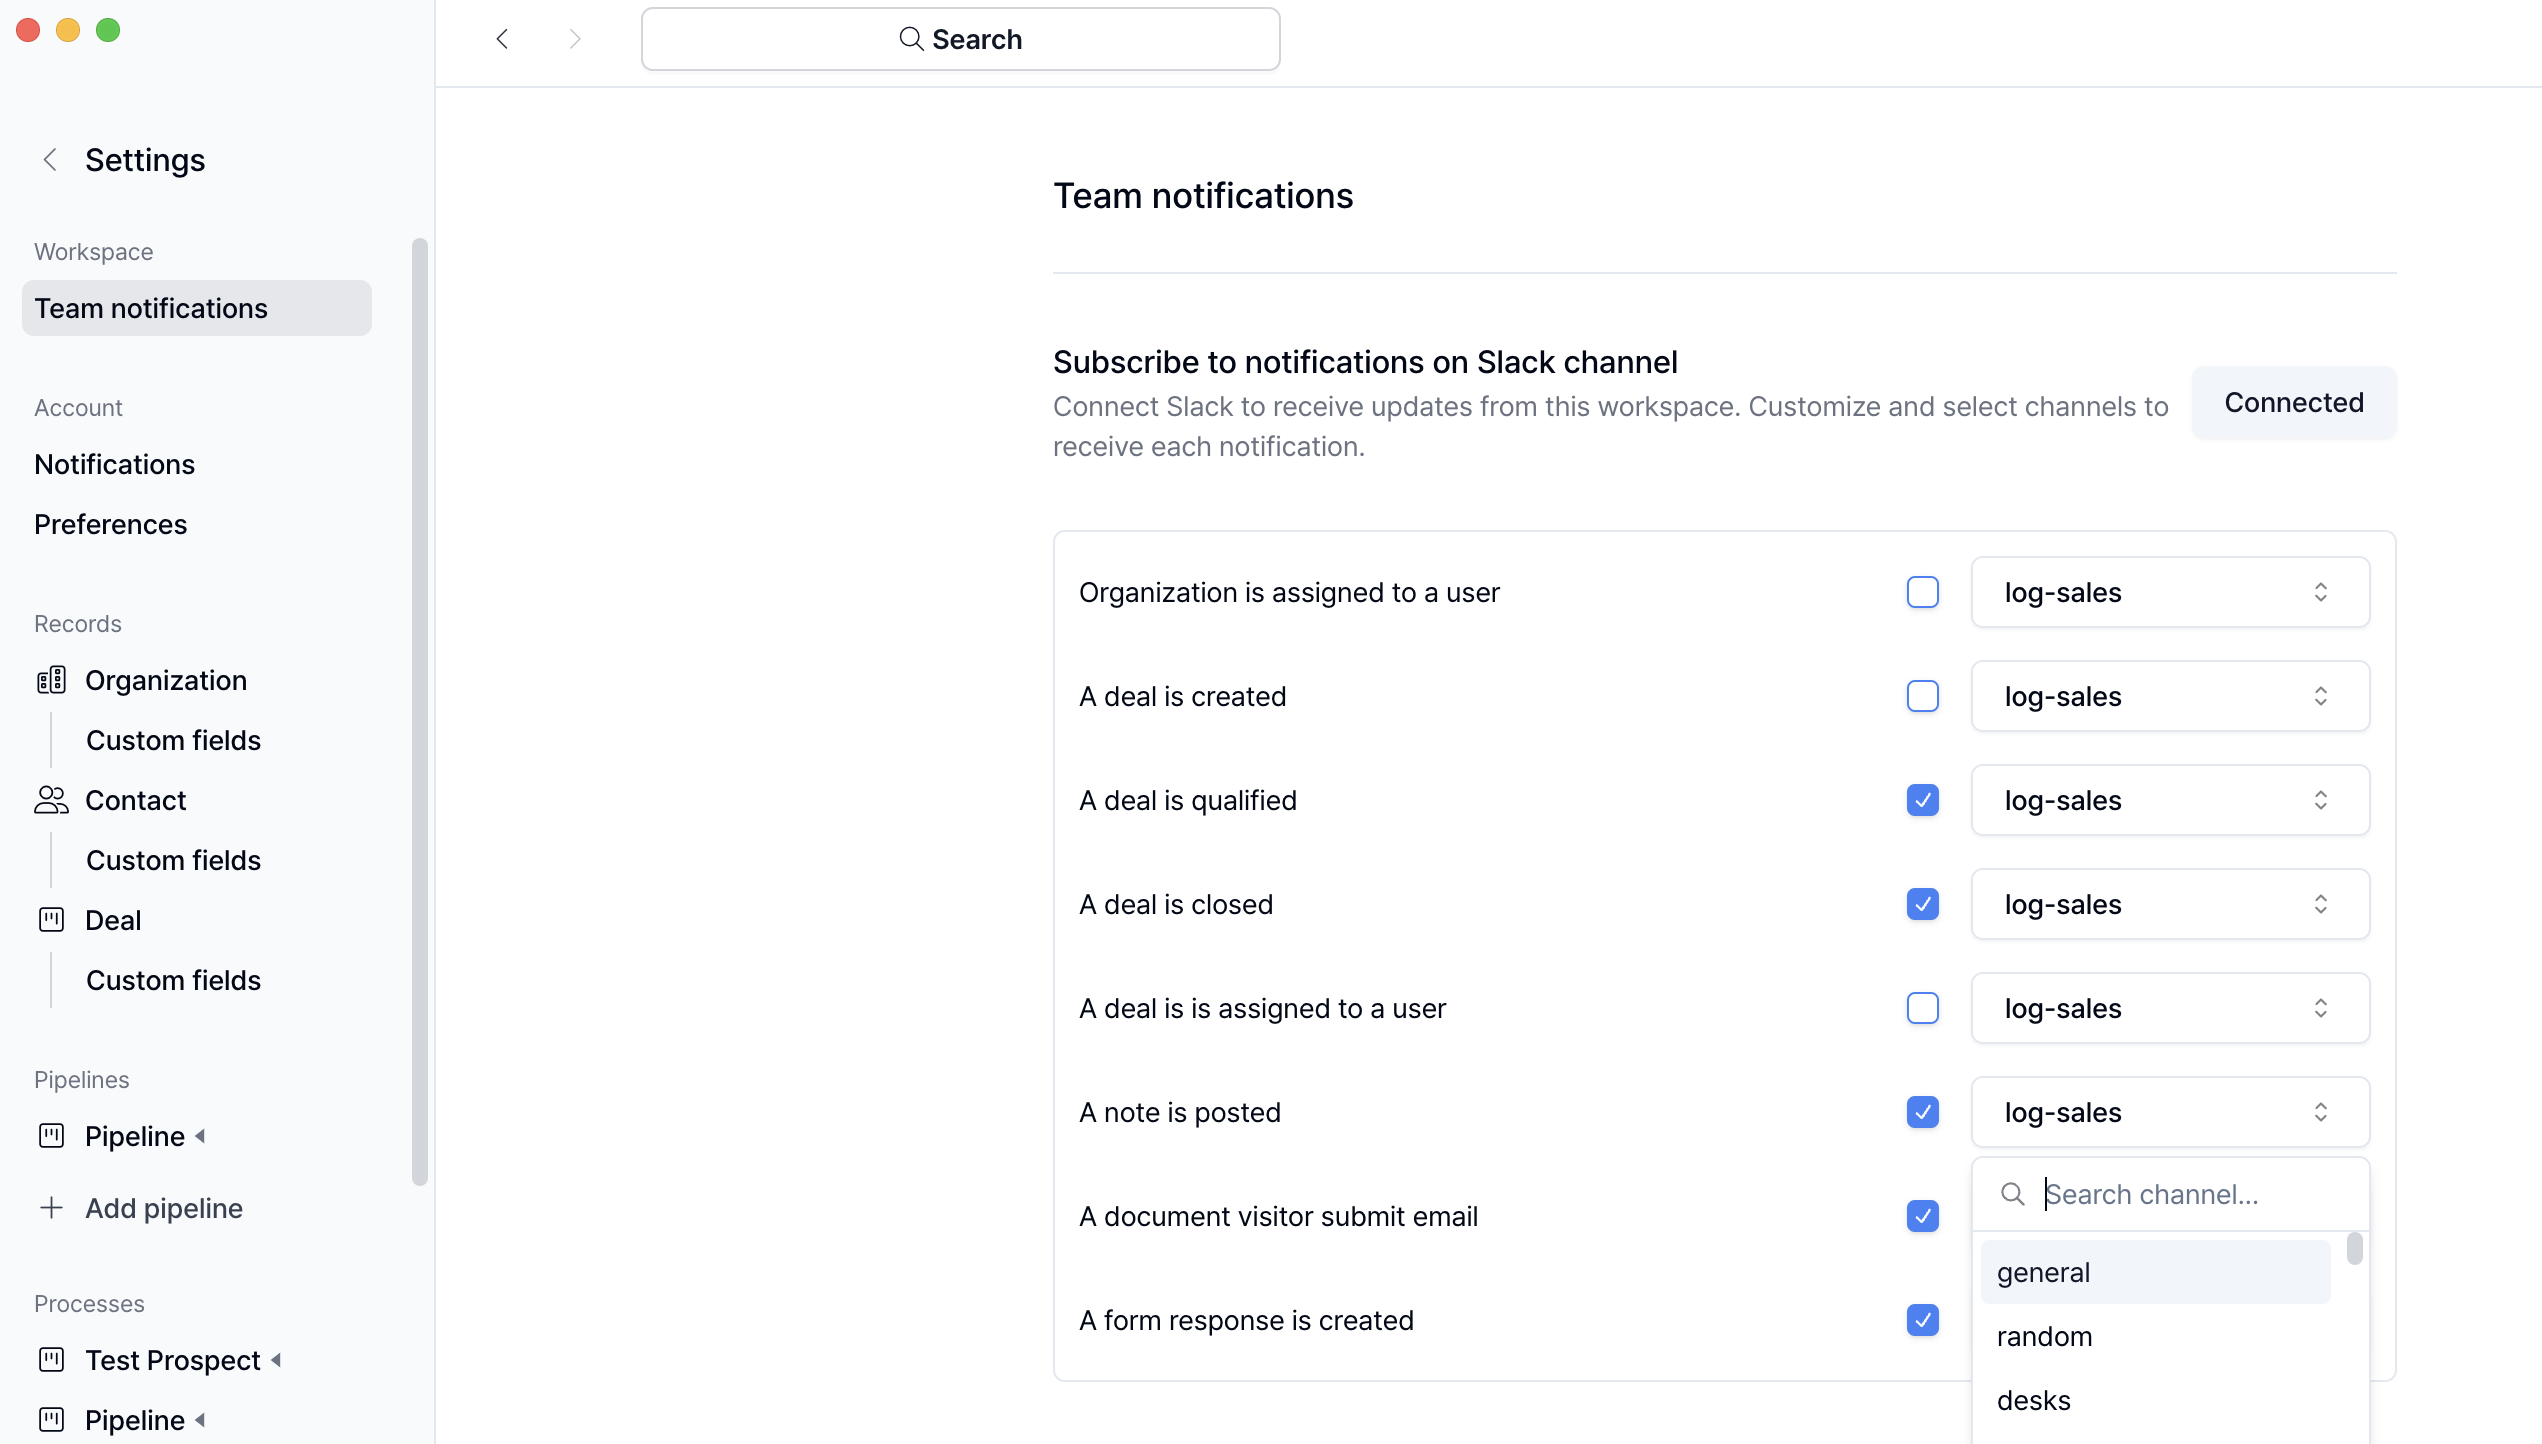Click the Connected Slack button
Image resolution: width=2542 pixels, height=1444 pixels.
pos(2293,402)
